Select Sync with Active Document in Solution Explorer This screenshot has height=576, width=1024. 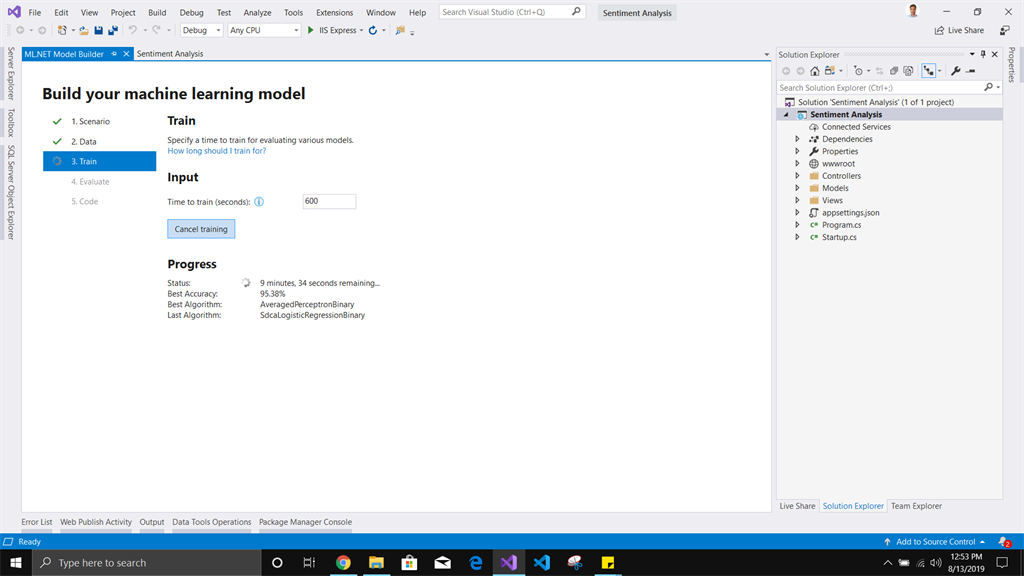point(879,71)
